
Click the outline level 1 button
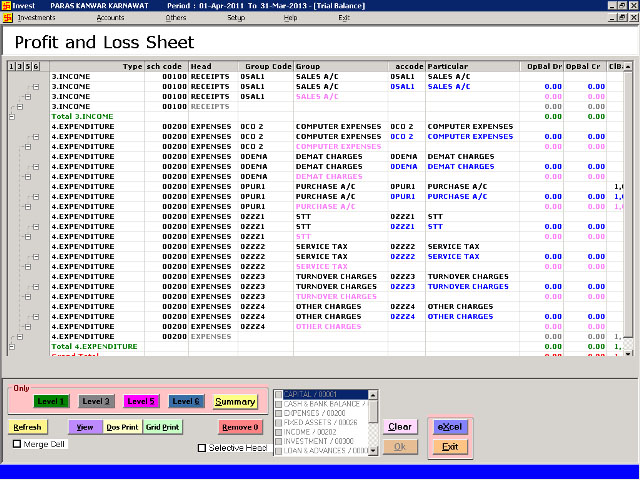[11, 67]
